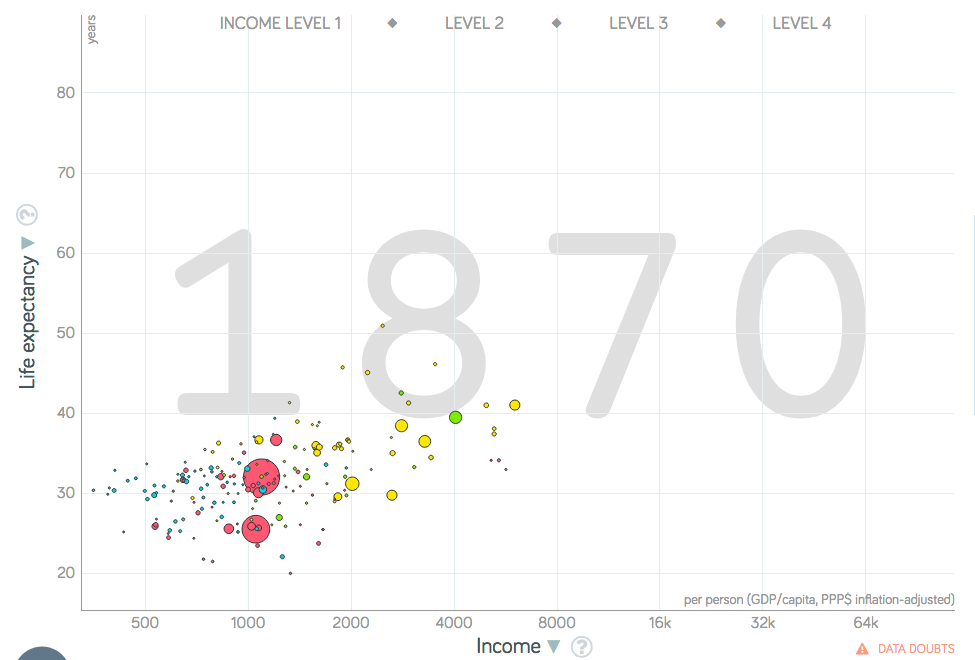Open the DATA DOUBTS link
This screenshot has width=975, height=660.
pyautogui.click(x=915, y=649)
